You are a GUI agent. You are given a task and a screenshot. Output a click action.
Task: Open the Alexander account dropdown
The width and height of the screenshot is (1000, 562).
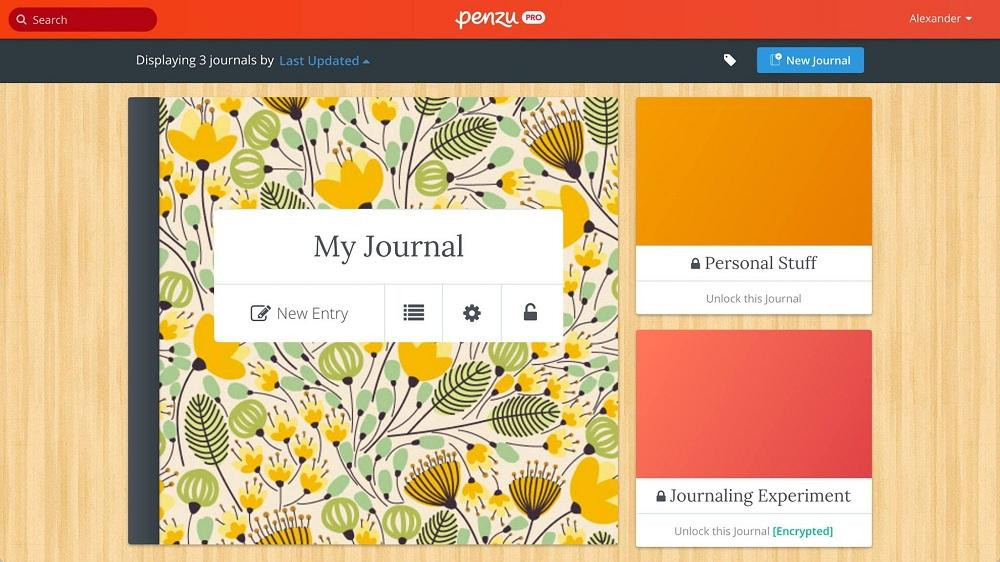pyautogui.click(x=940, y=19)
